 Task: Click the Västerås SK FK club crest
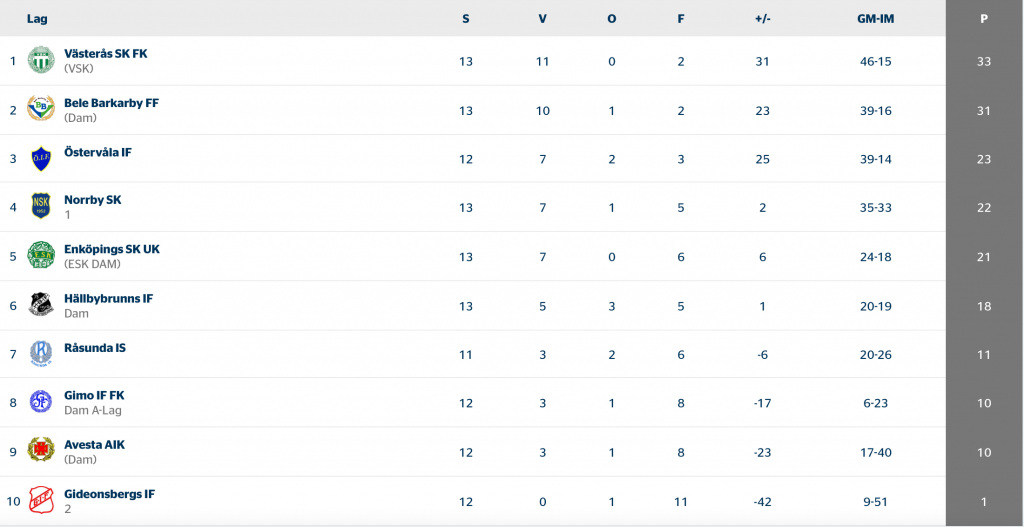[x=41, y=60]
